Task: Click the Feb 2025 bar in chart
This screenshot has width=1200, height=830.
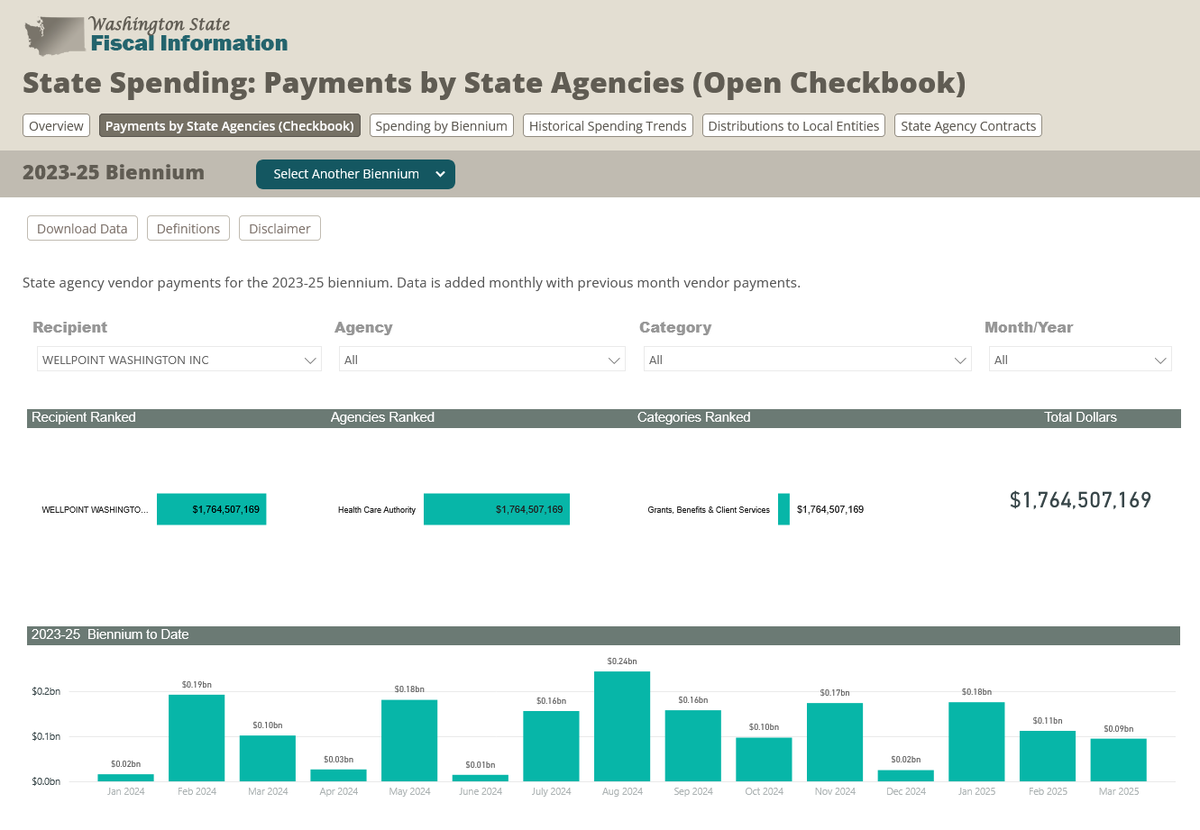Action: (x=1048, y=756)
